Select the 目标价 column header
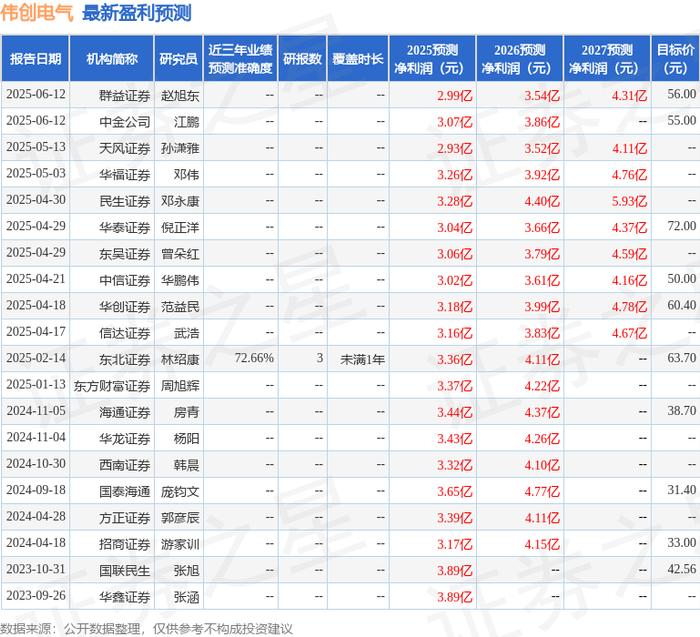The height and width of the screenshot is (637, 700). [x=676, y=58]
